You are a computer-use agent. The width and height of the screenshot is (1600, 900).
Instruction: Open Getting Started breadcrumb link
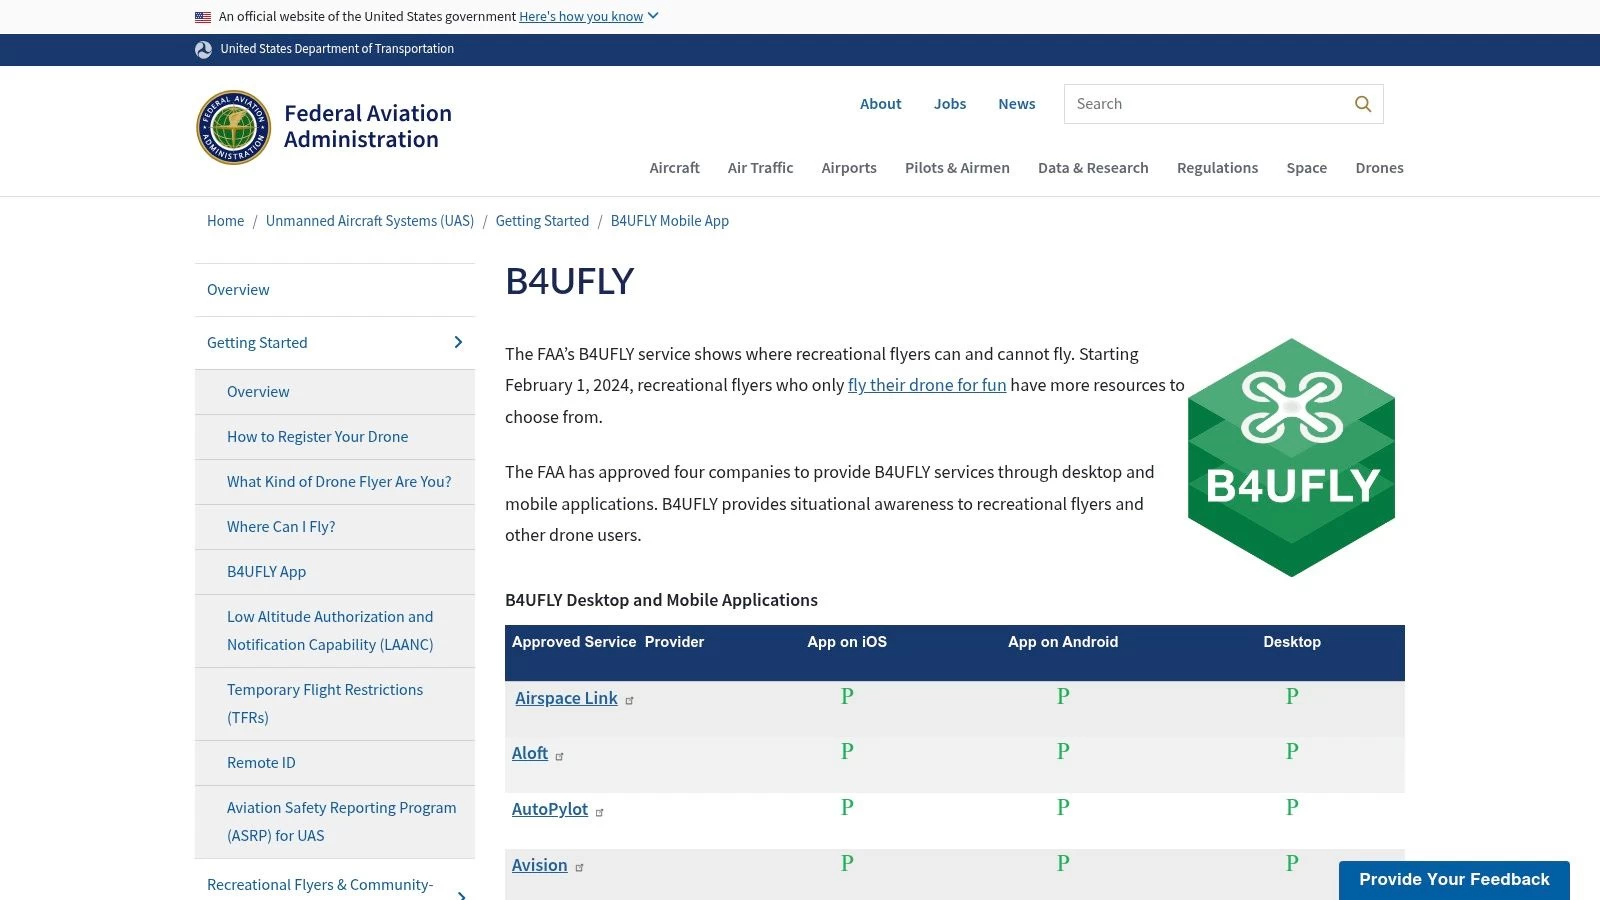542,221
